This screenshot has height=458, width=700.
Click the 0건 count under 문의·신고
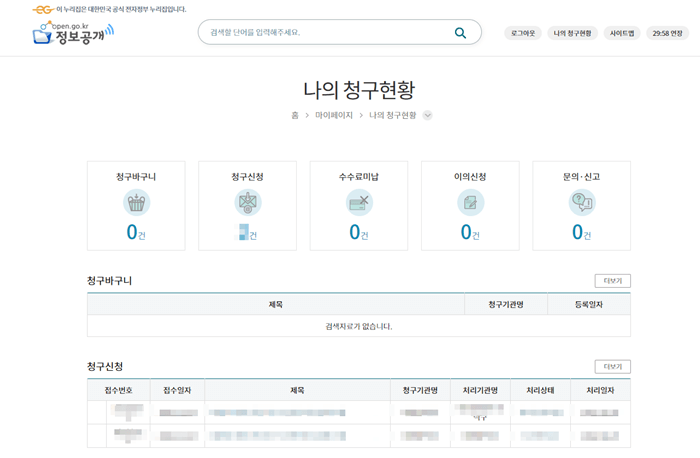[x=581, y=232]
